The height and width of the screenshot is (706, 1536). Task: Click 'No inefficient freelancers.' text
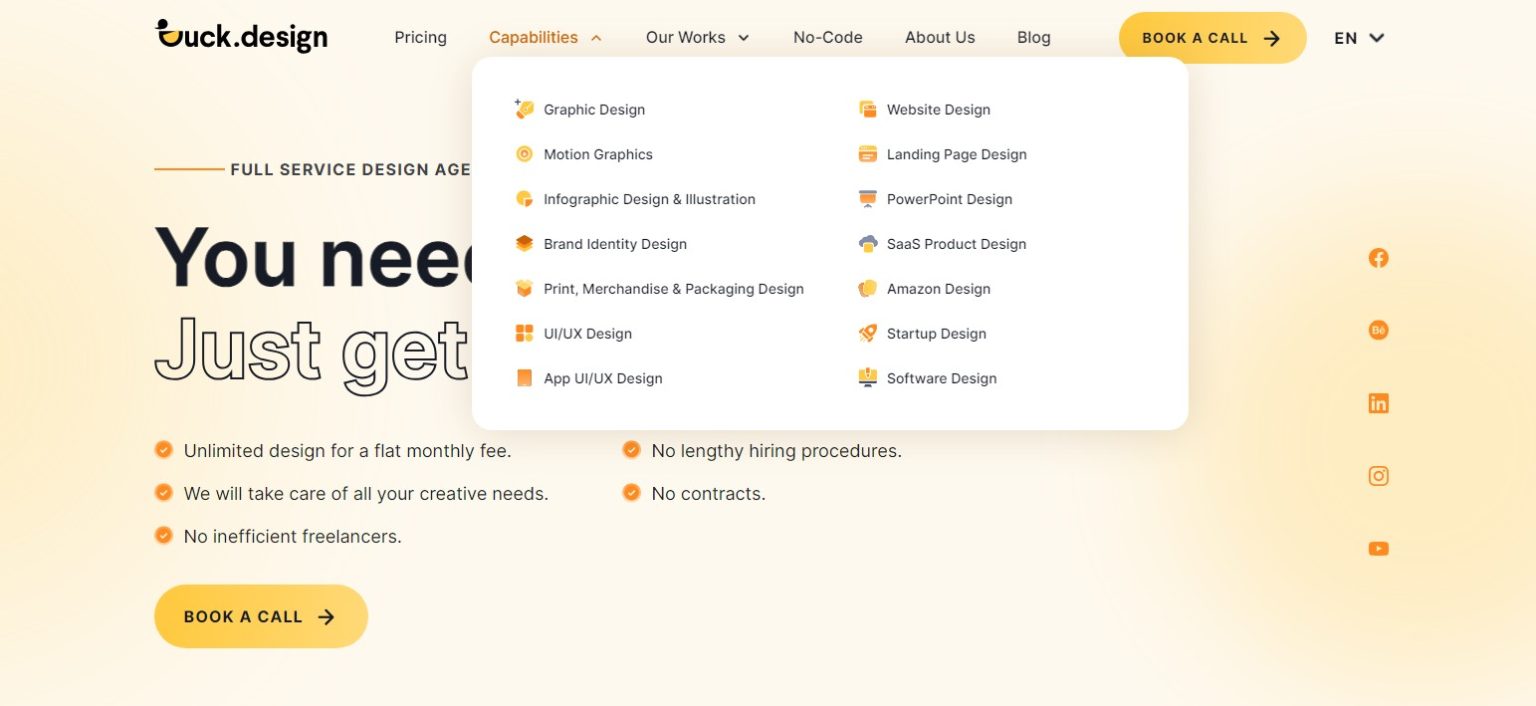pyautogui.click(x=292, y=536)
